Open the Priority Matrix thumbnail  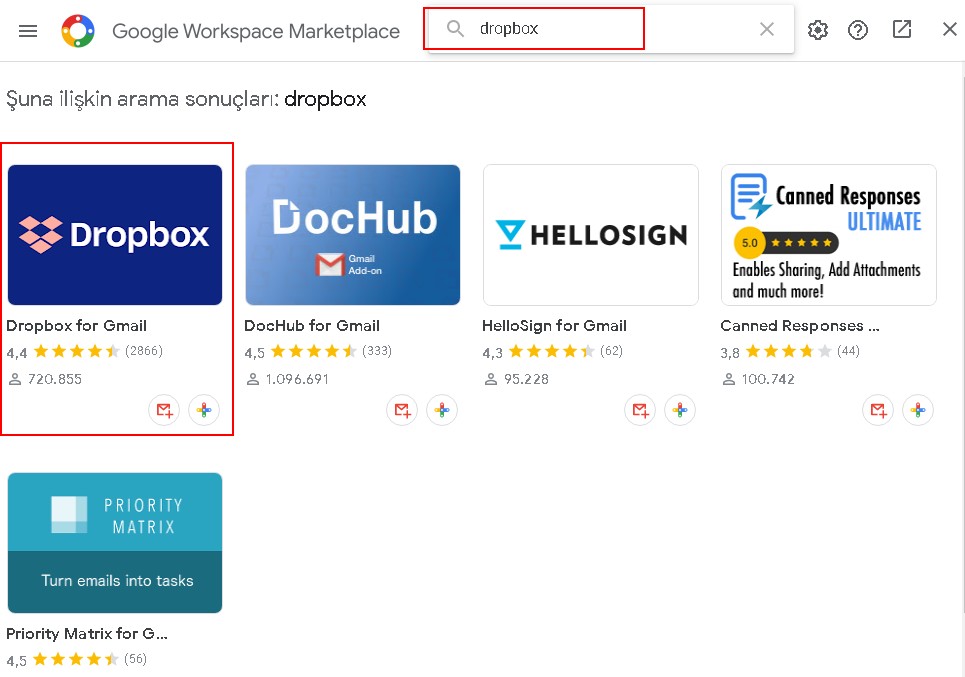(x=115, y=543)
